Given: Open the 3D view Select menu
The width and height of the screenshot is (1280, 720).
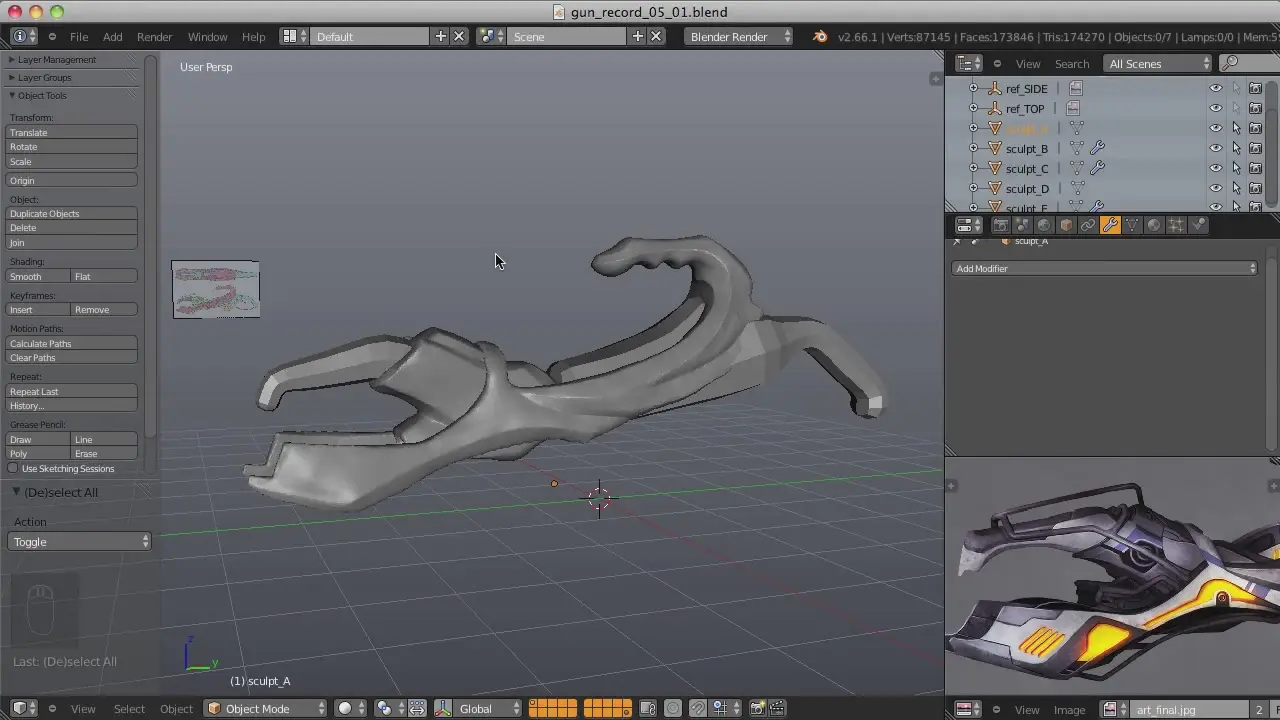Looking at the screenshot, I should pyautogui.click(x=129, y=708).
